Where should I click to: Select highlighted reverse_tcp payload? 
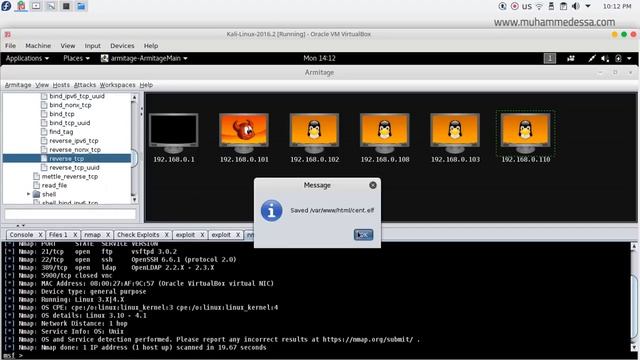(67, 158)
